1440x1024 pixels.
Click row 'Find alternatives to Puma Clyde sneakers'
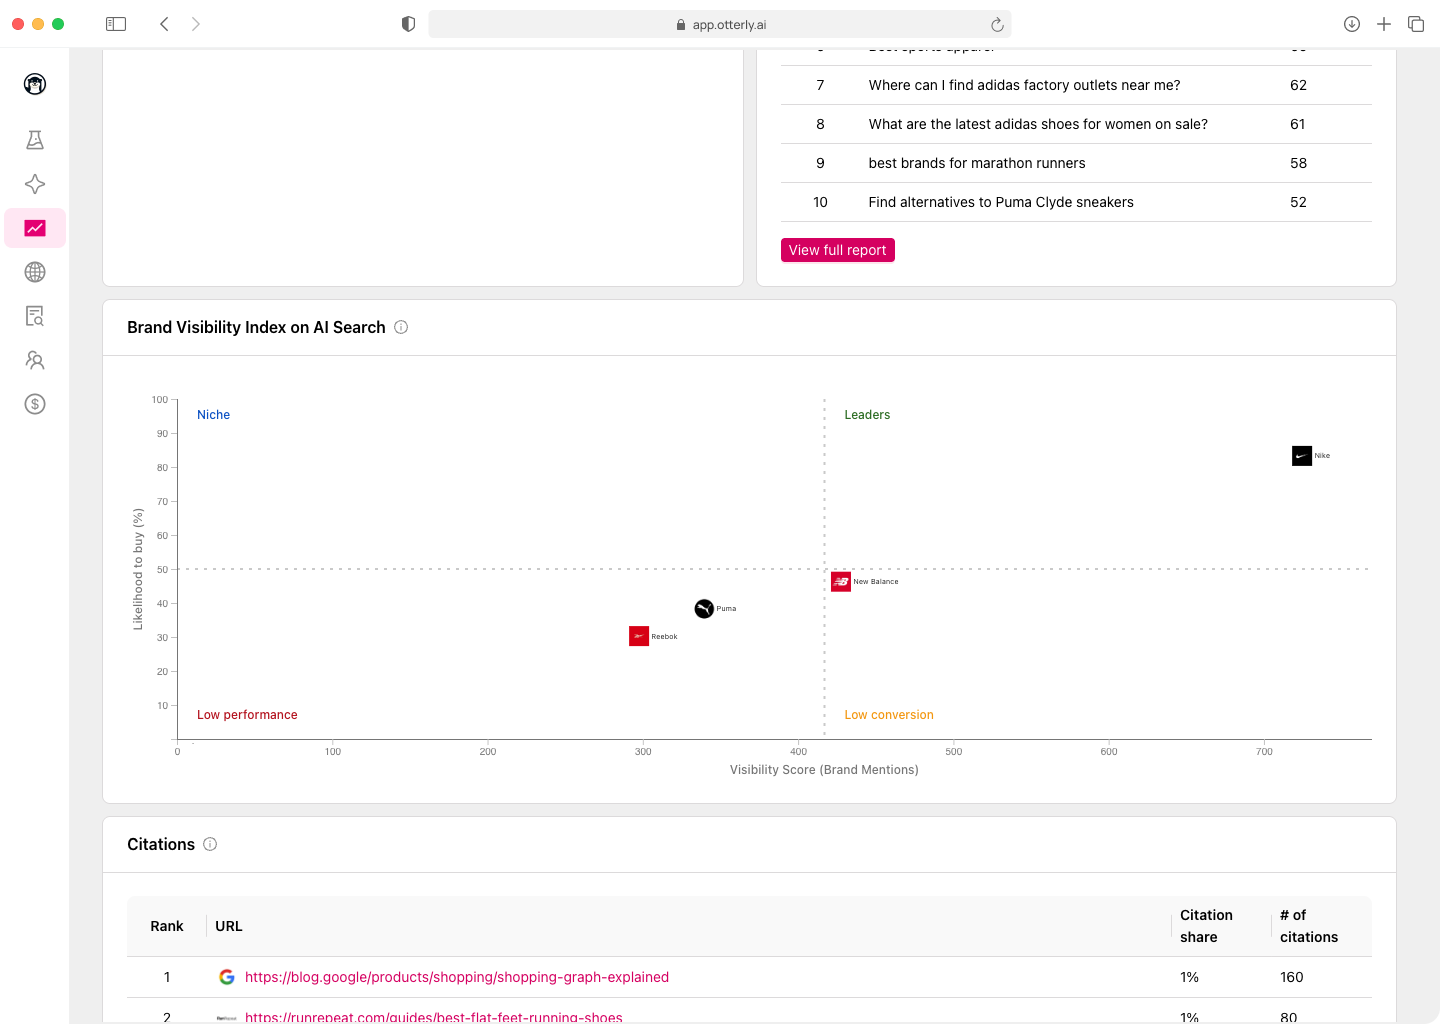[1076, 202]
